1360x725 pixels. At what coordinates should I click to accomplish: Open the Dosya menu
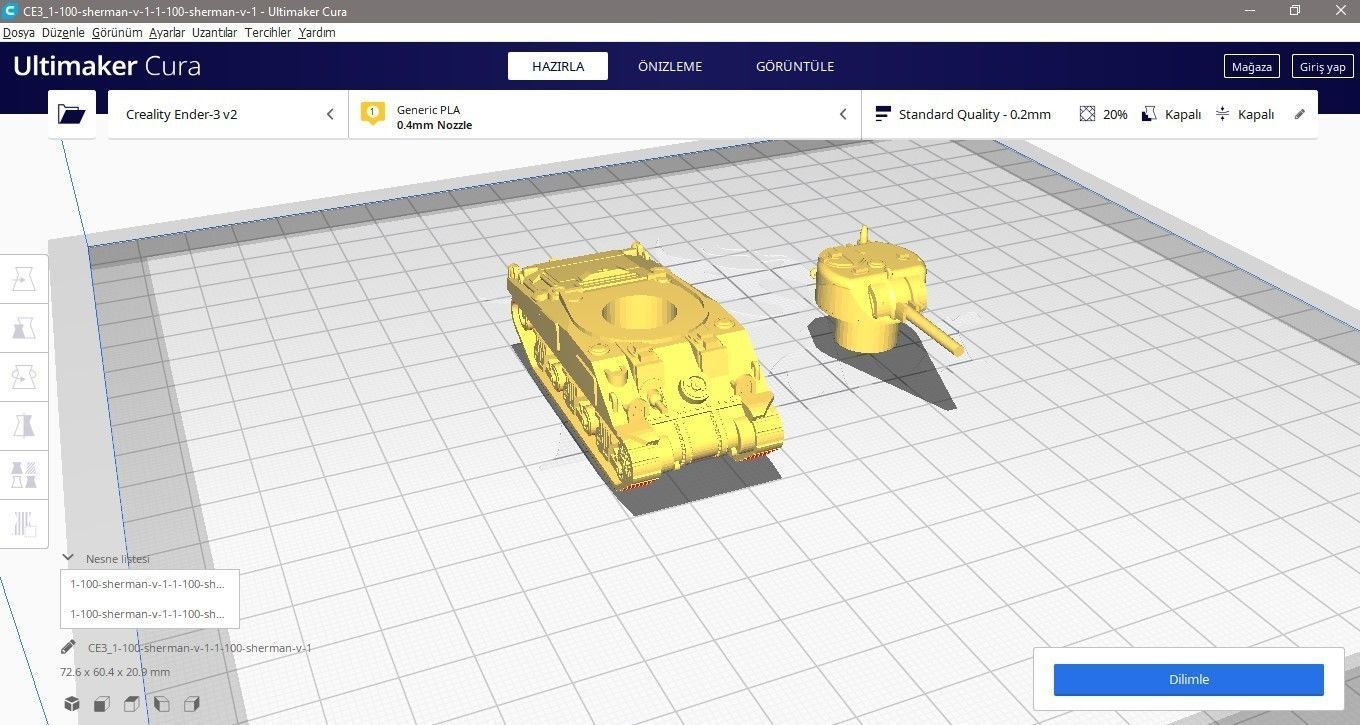pyautogui.click(x=19, y=33)
